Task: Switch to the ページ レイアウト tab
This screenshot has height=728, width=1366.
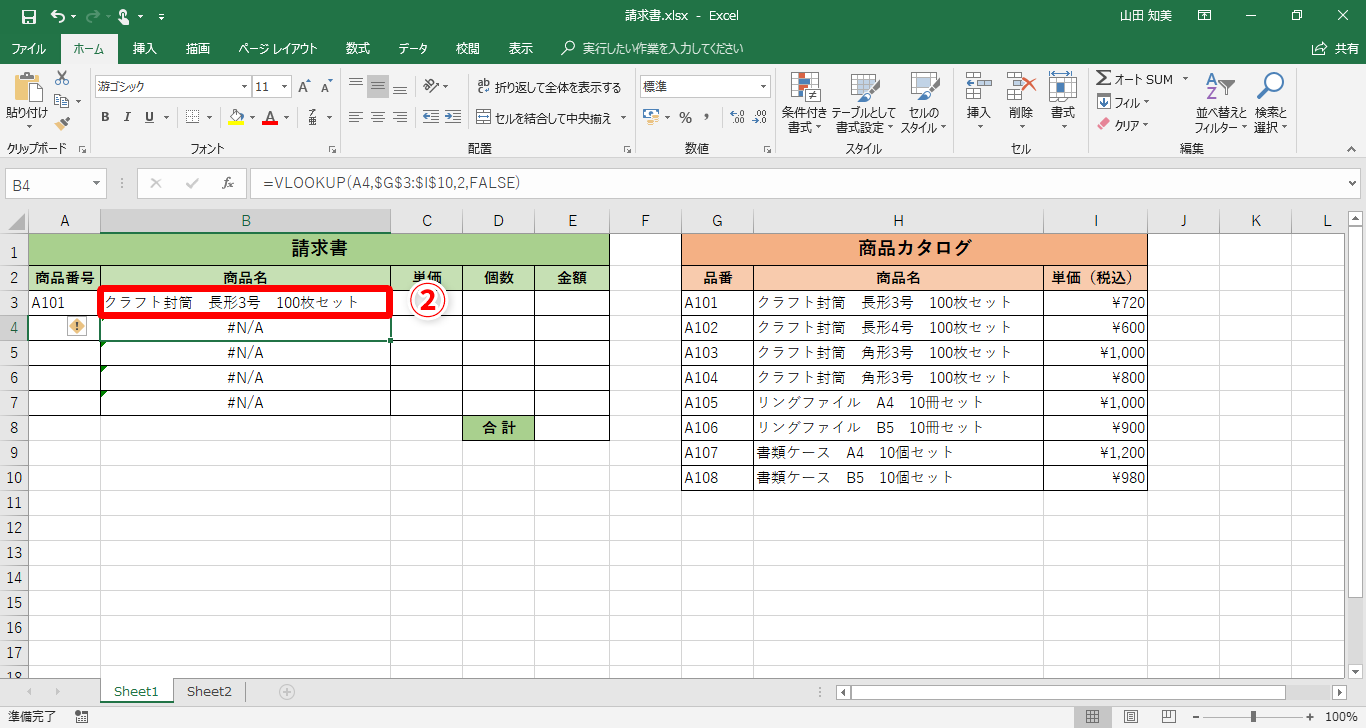Action: 278,48
